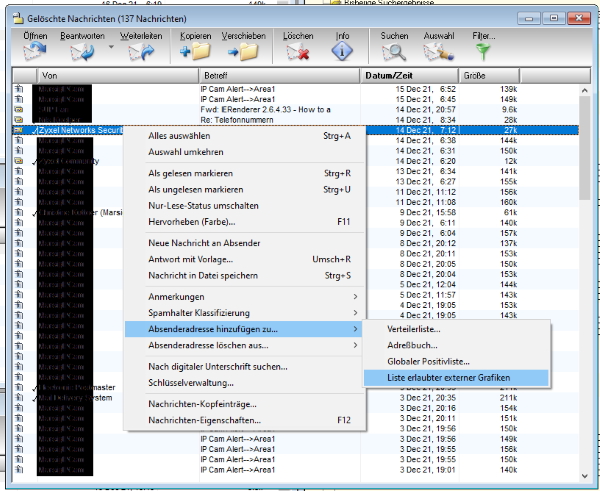Screen dimensions: 600x491
Task: Click the Beantworten reply icon
Action: (x=80, y=52)
